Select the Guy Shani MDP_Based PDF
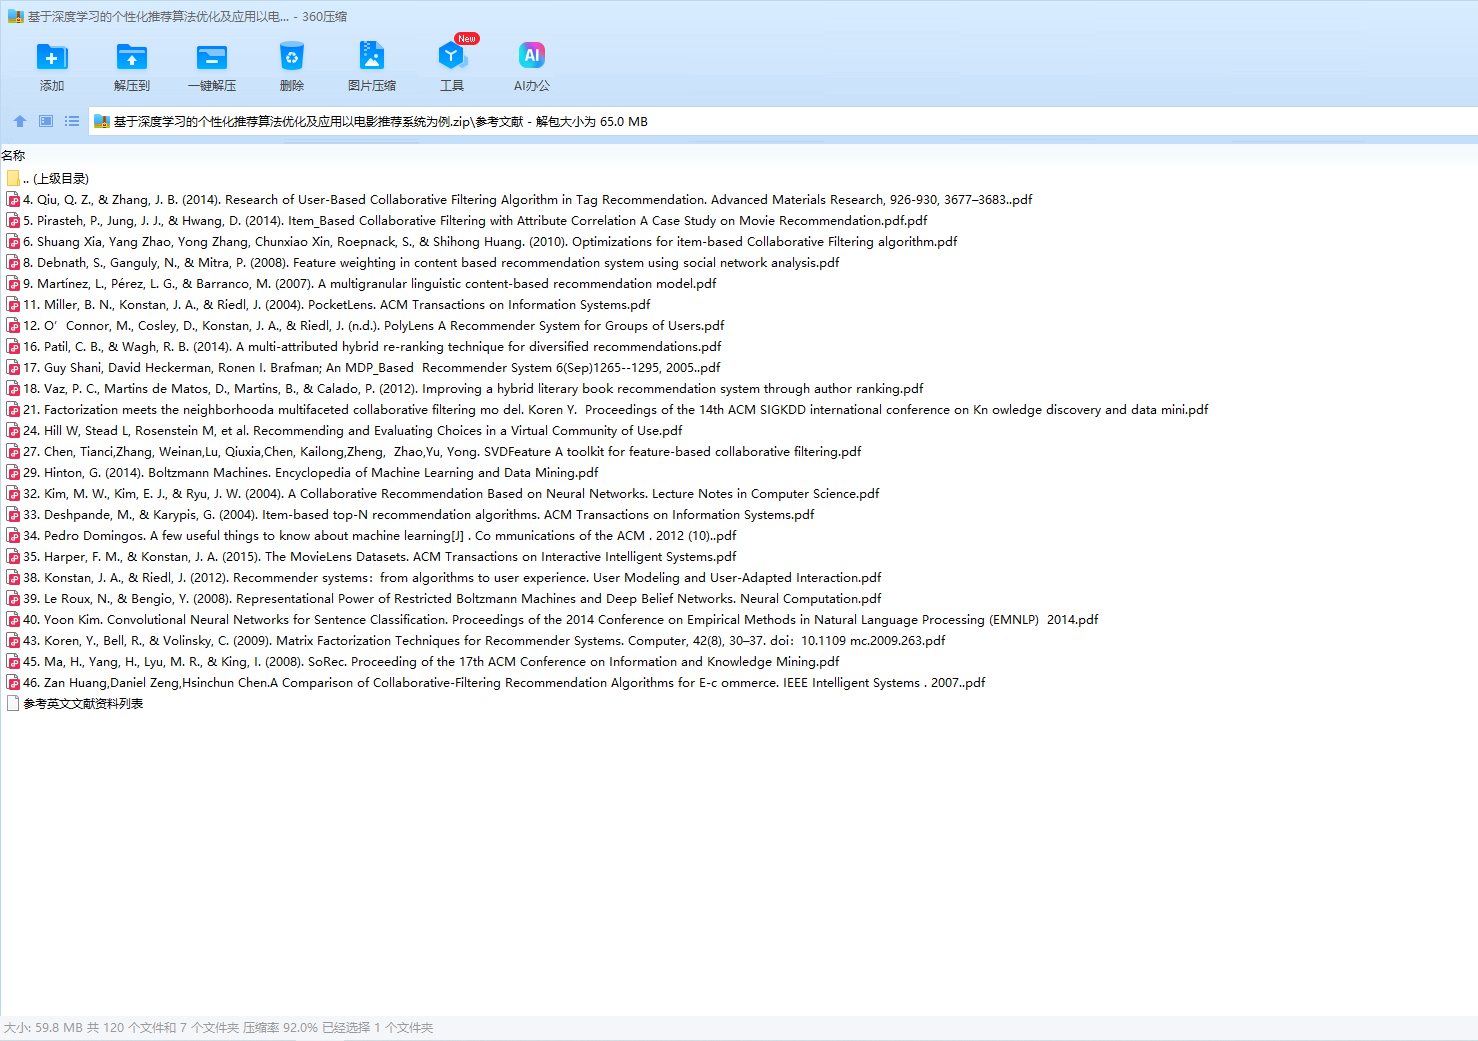Viewport: 1478px width, 1041px height. pos(372,368)
